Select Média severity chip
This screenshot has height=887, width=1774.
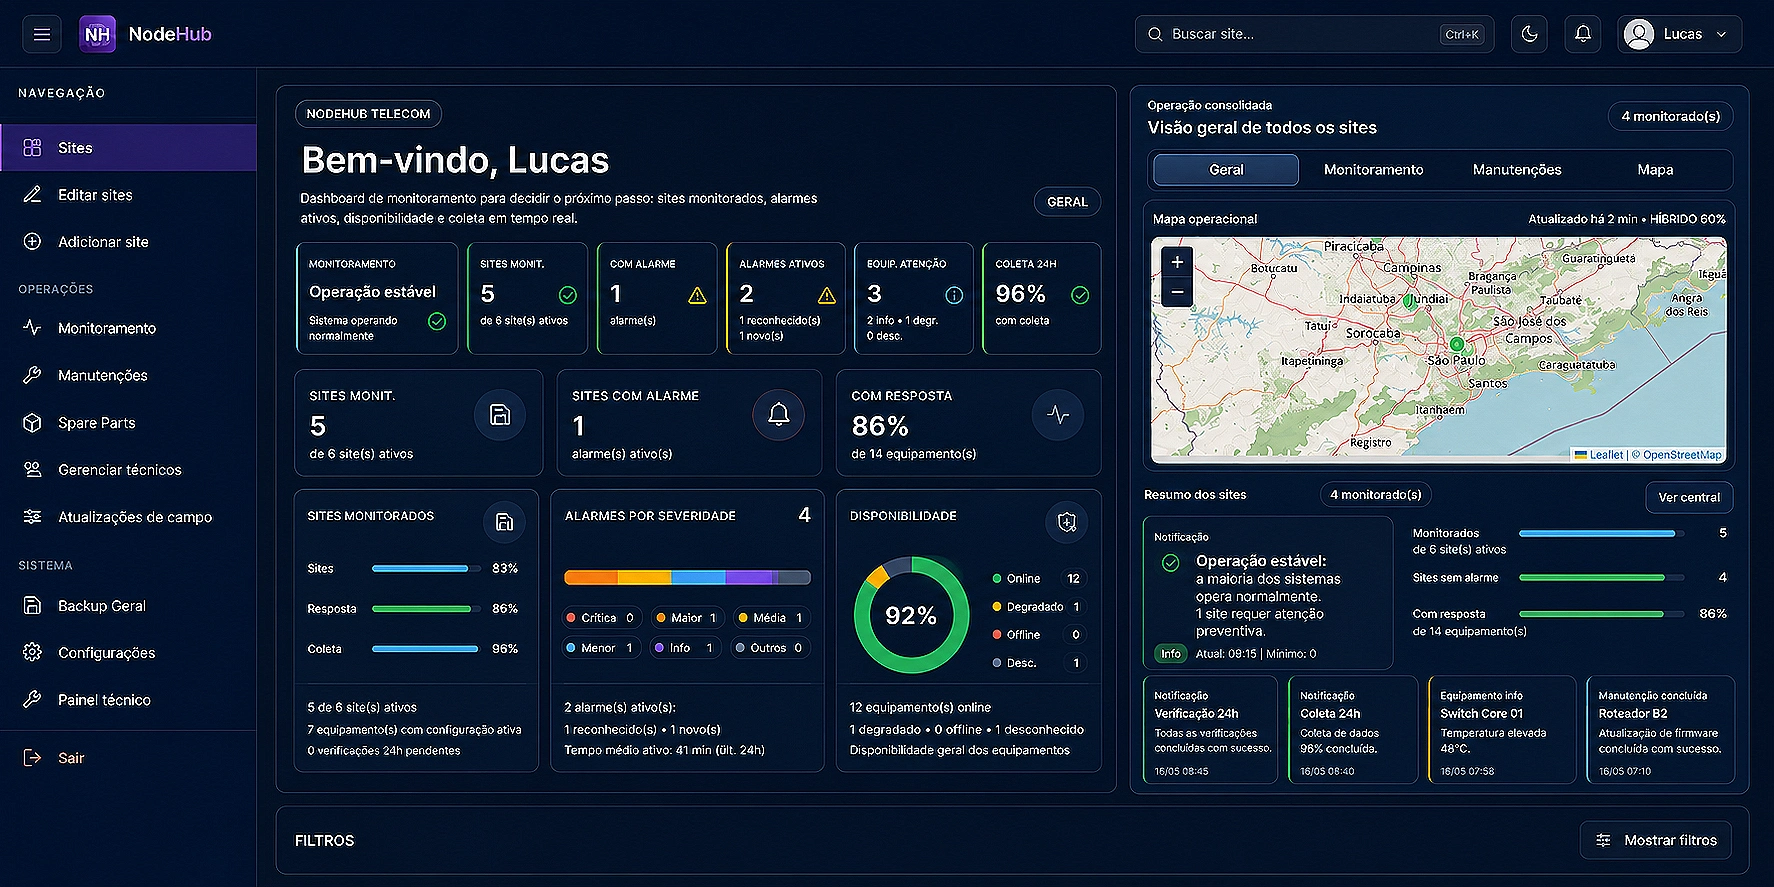771,618
